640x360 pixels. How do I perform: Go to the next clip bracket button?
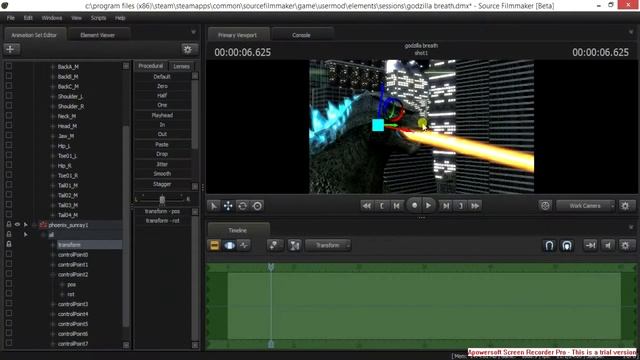coord(460,206)
